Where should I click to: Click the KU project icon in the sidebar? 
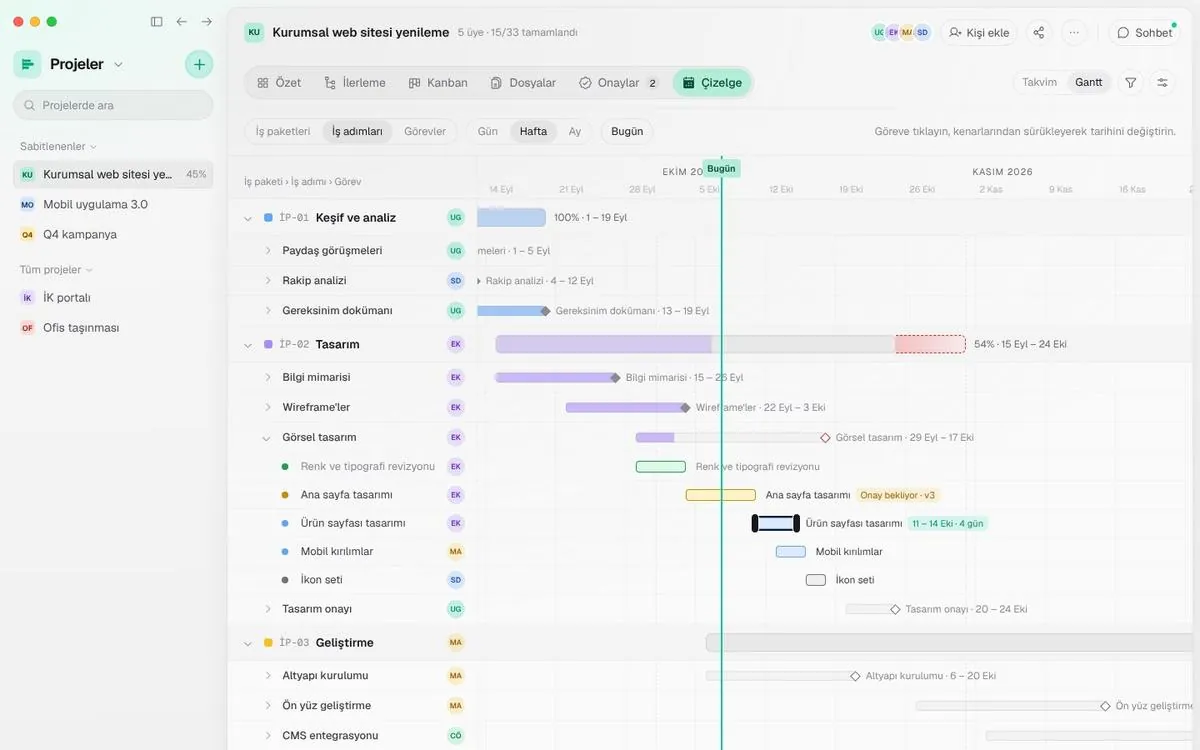coord(27,174)
